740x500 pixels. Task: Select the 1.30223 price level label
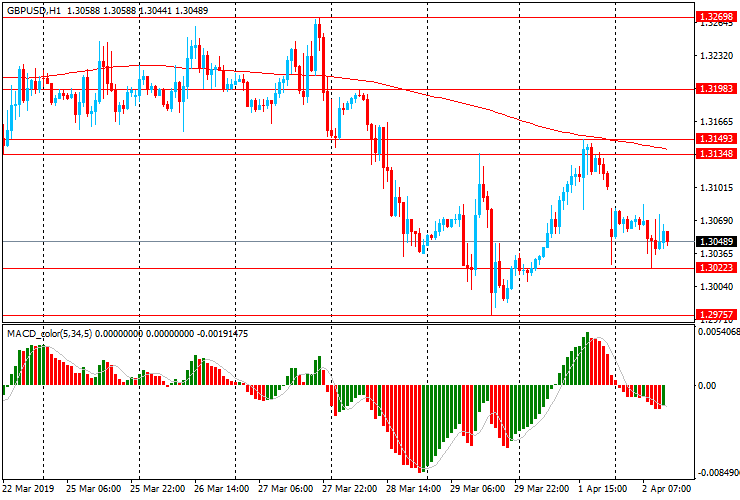pyautogui.click(x=716, y=268)
